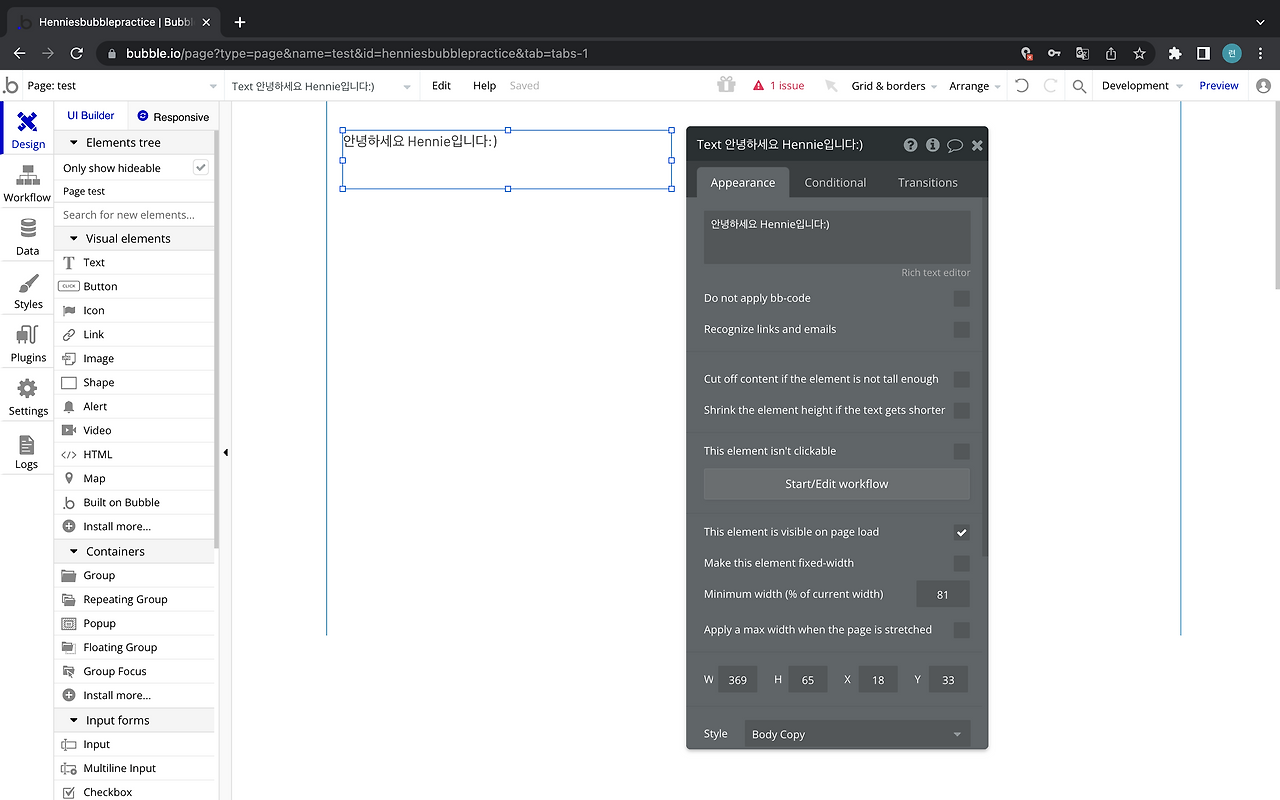This screenshot has width=1280, height=800.
Task: Click the Search for new elements field
Action: [135, 214]
